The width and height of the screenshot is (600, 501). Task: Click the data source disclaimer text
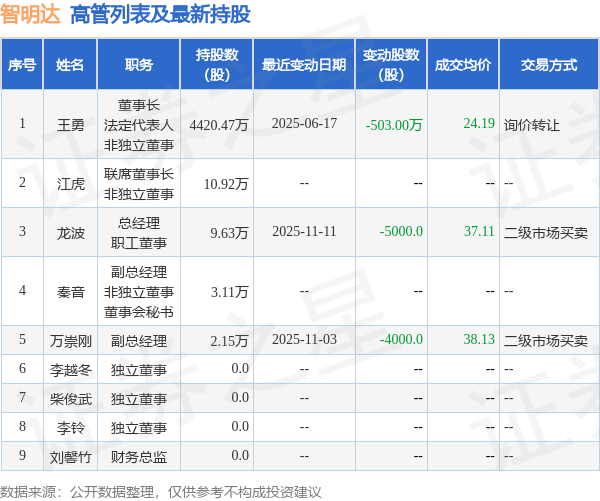161,492
